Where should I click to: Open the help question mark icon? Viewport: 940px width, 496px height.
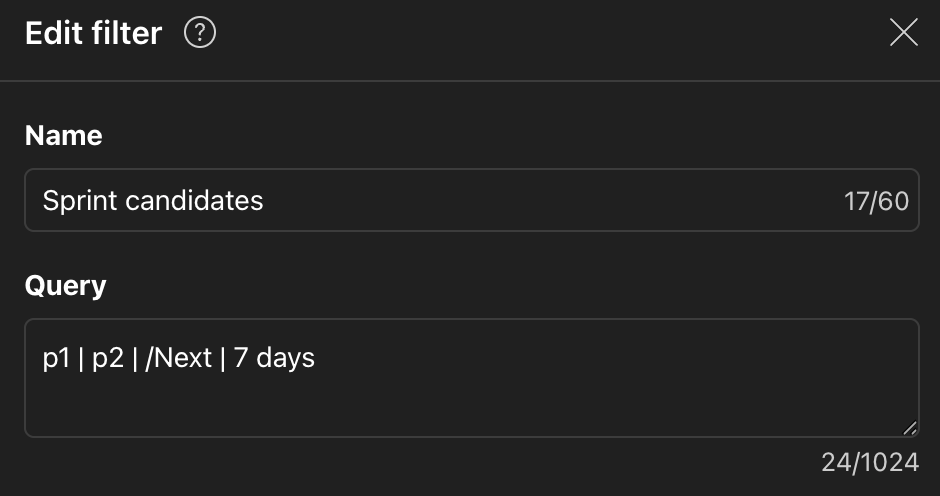pyautogui.click(x=200, y=33)
